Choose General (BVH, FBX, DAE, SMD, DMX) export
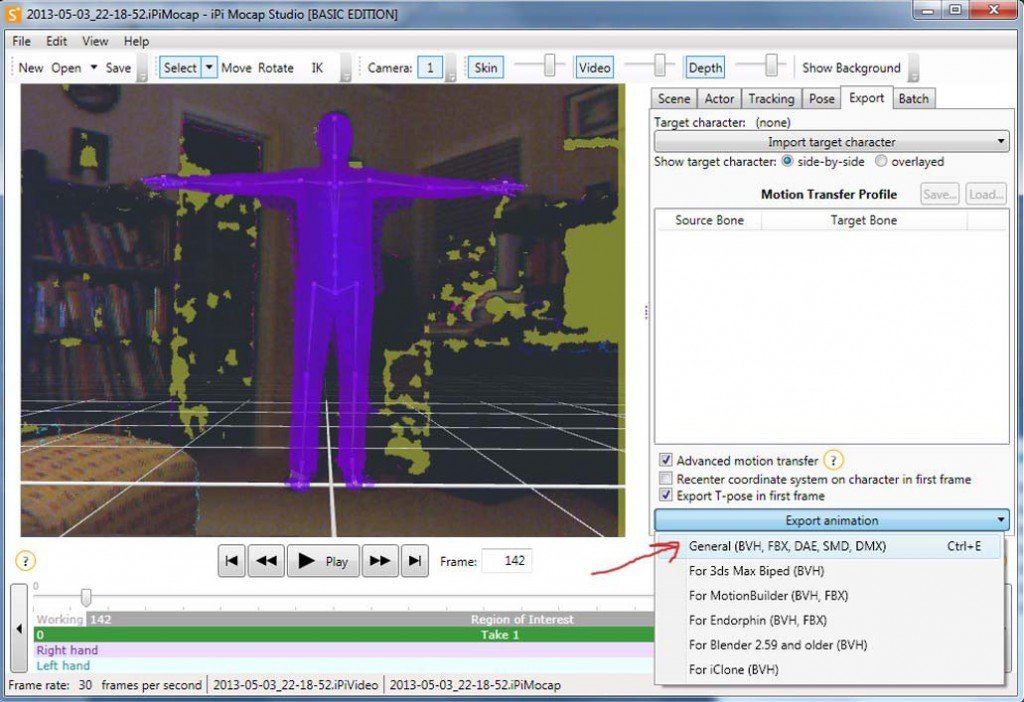Viewport: 1024px width, 702px height. pyautogui.click(x=830, y=546)
